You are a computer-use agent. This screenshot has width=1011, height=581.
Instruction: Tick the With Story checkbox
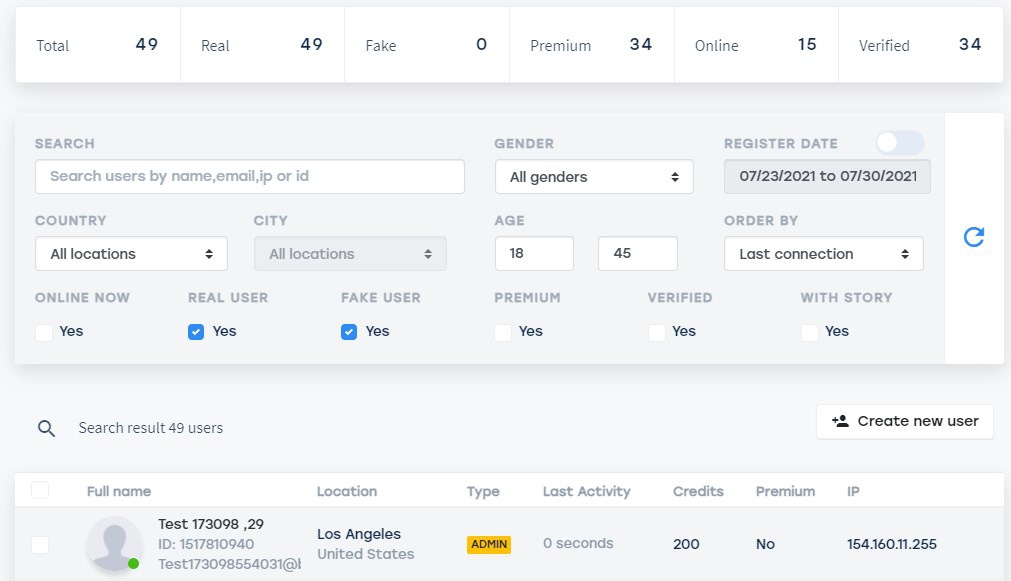[x=809, y=332]
